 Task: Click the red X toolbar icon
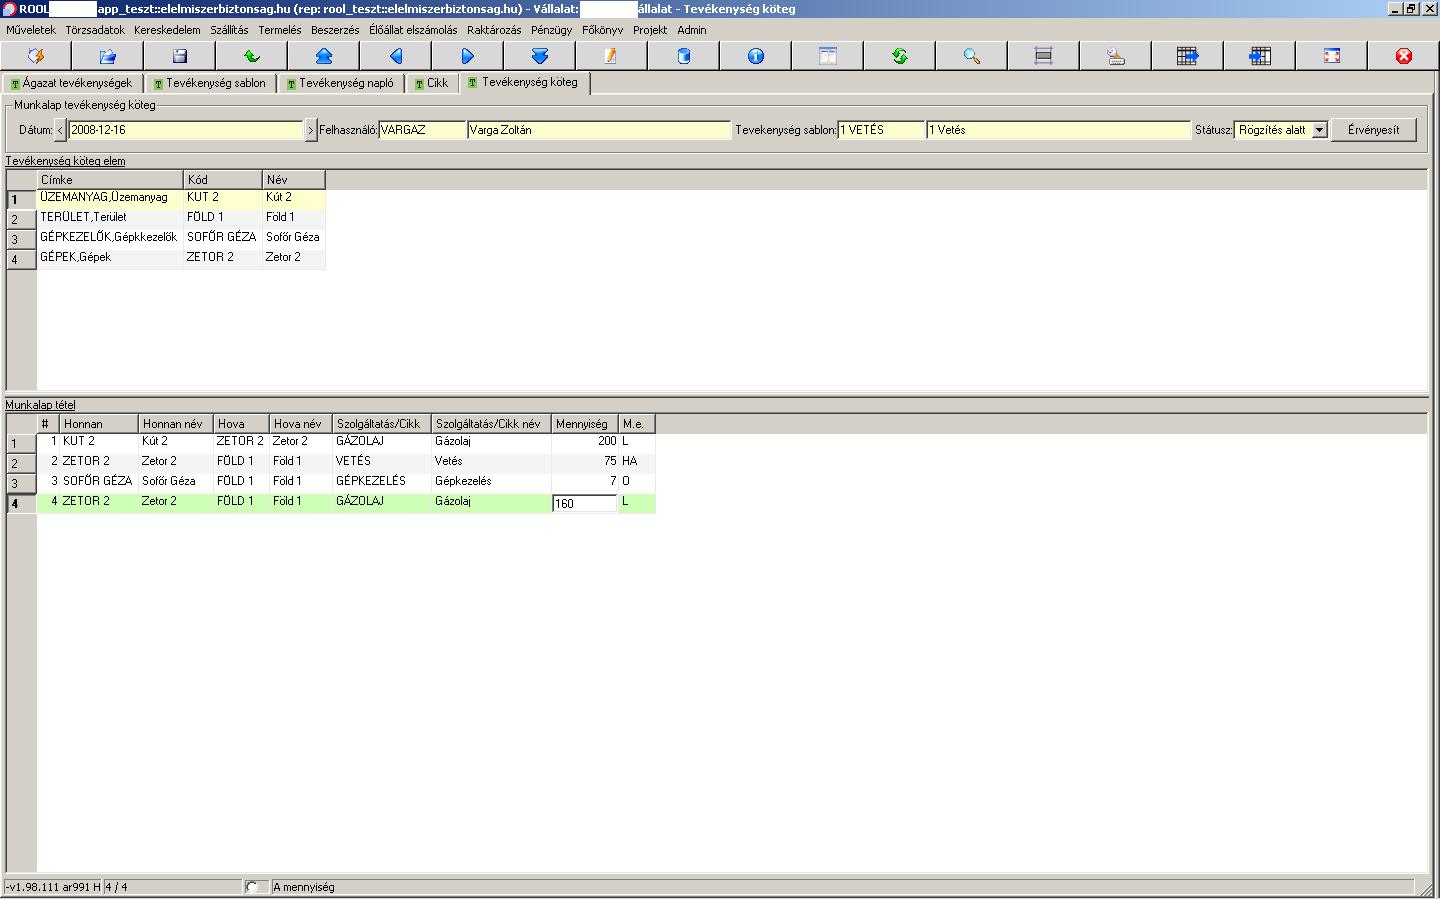(x=1404, y=56)
